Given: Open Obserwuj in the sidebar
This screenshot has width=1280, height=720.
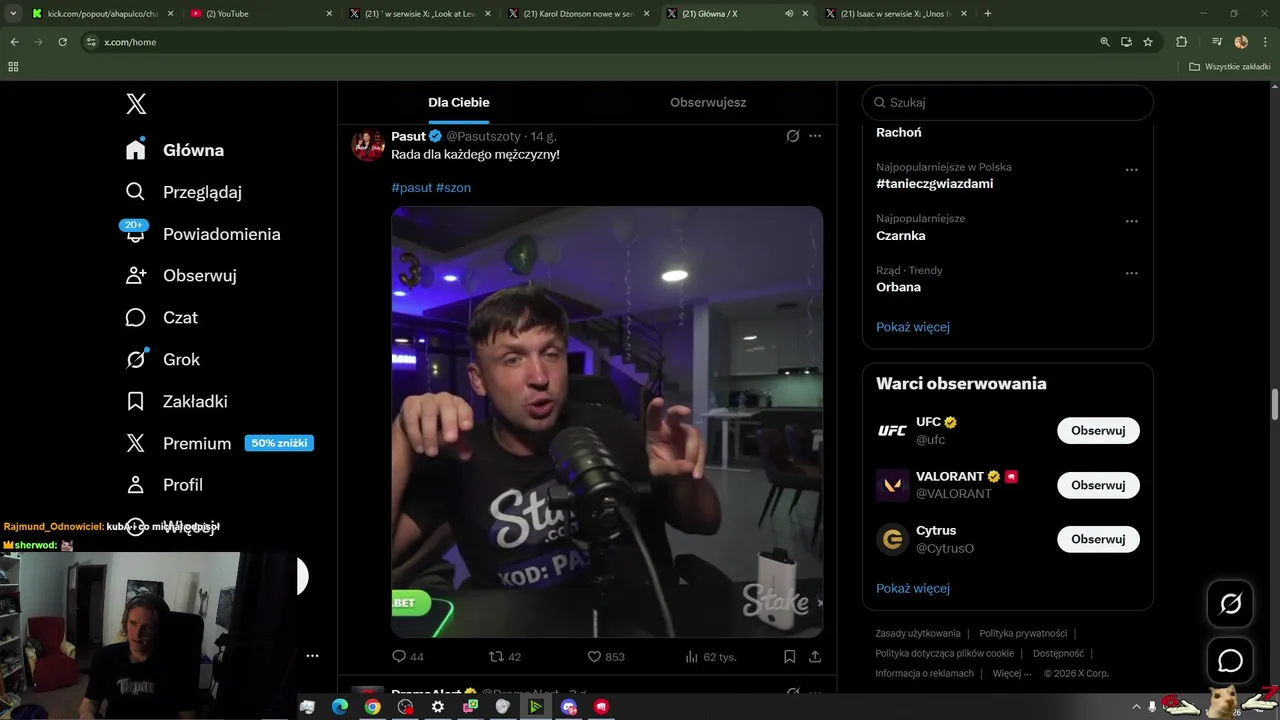Looking at the screenshot, I should [x=181, y=276].
